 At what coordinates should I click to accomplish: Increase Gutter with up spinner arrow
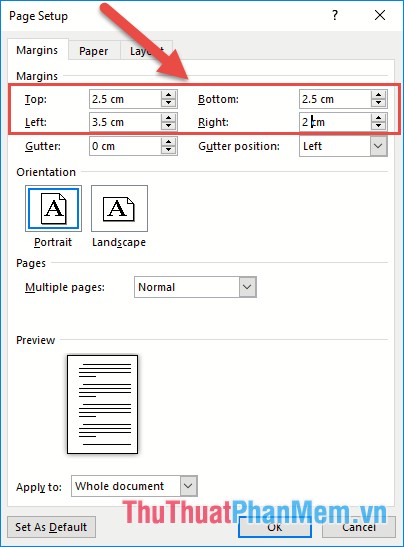pos(169,141)
